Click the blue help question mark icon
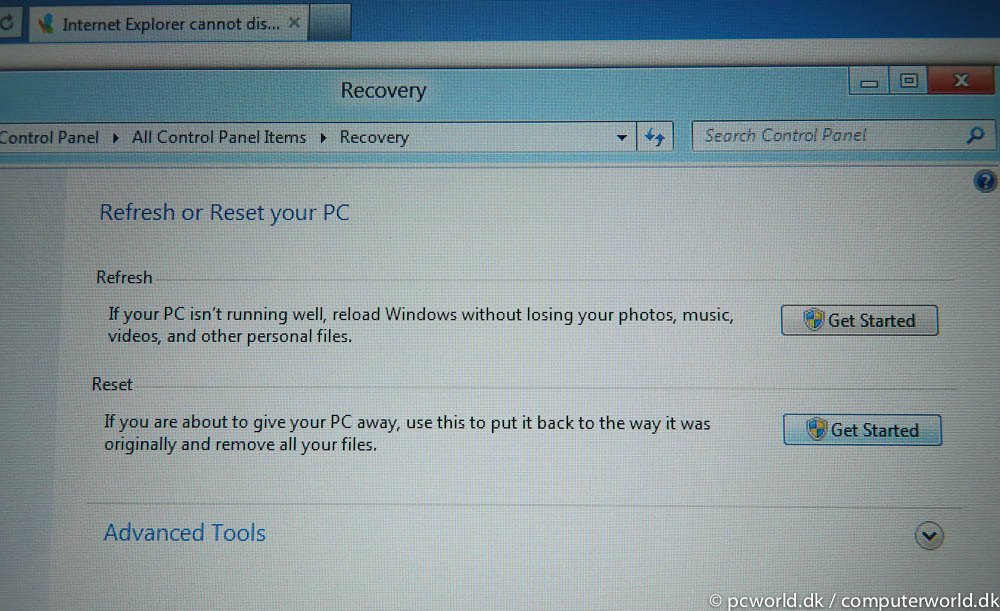 [x=985, y=181]
